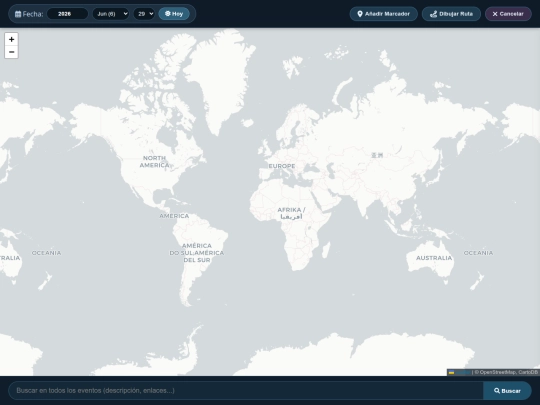Open the month dropdown Jun (6)
This screenshot has height=405, width=540.
point(111,14)
